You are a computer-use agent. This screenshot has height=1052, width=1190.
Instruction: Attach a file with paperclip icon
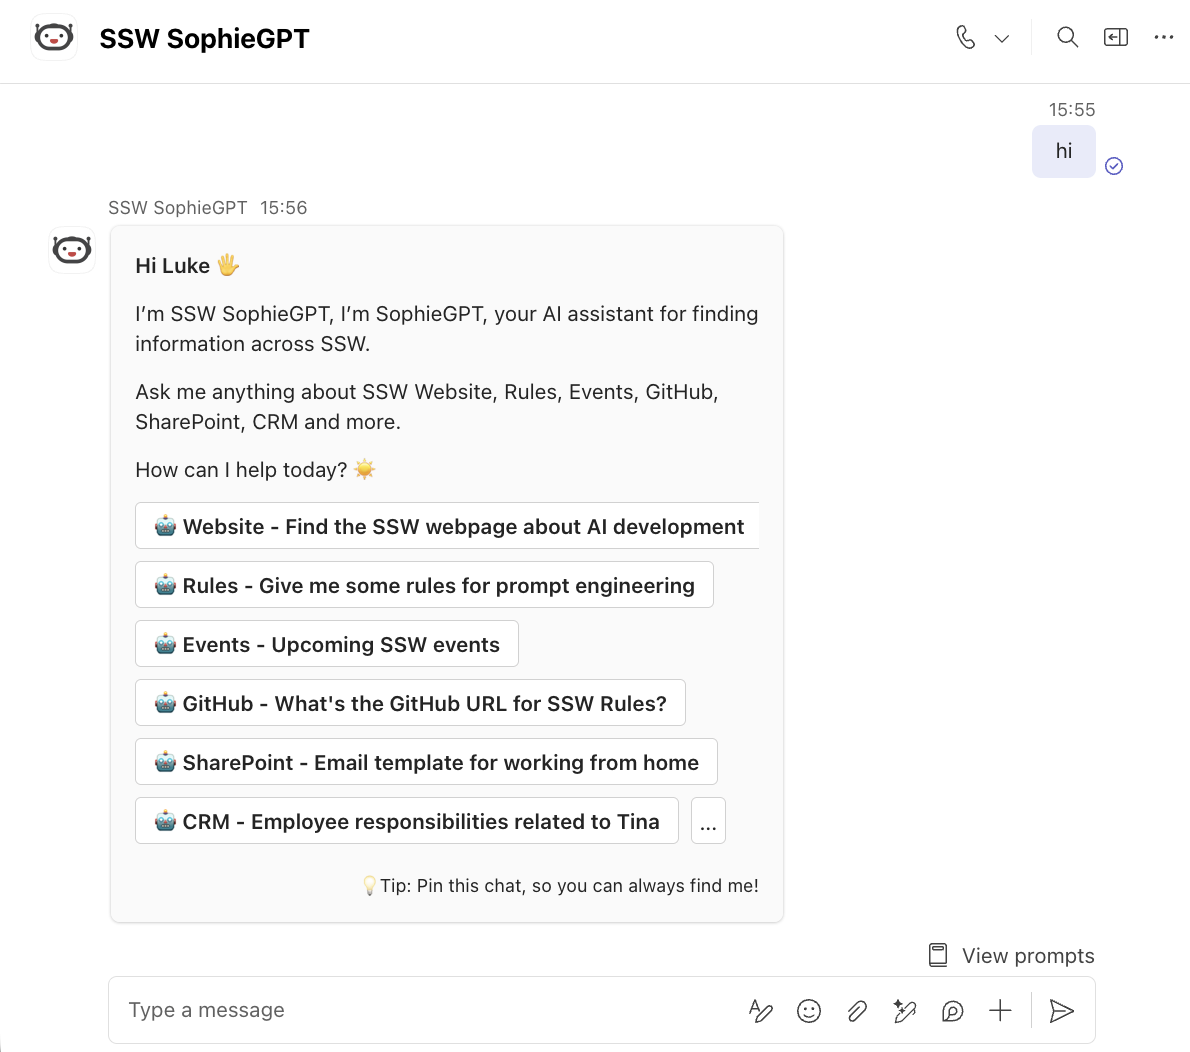(857, 1010)
